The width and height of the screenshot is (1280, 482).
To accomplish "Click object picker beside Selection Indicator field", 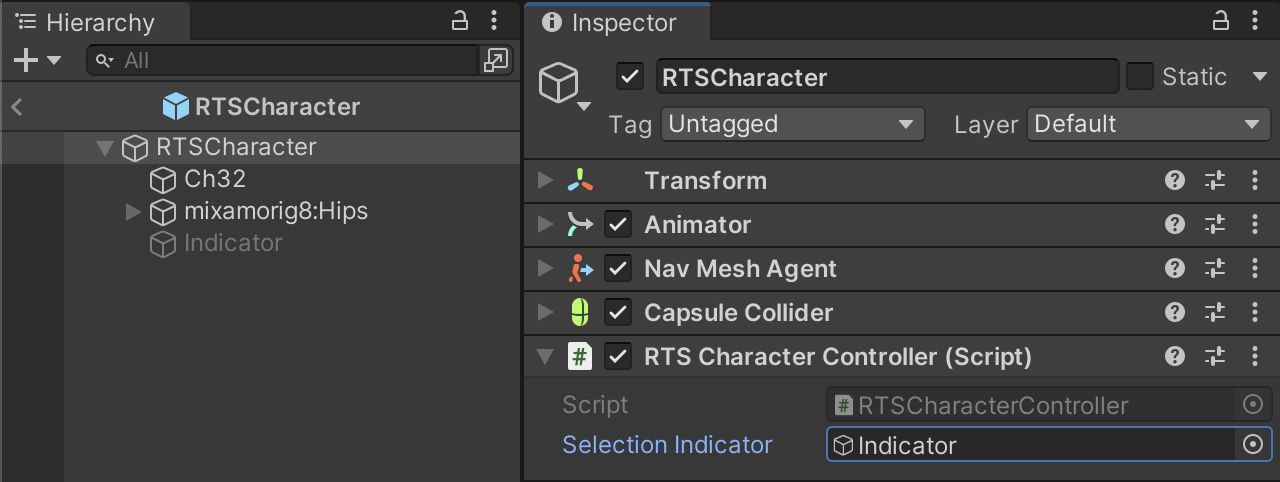I will [x=1253, y=445].
